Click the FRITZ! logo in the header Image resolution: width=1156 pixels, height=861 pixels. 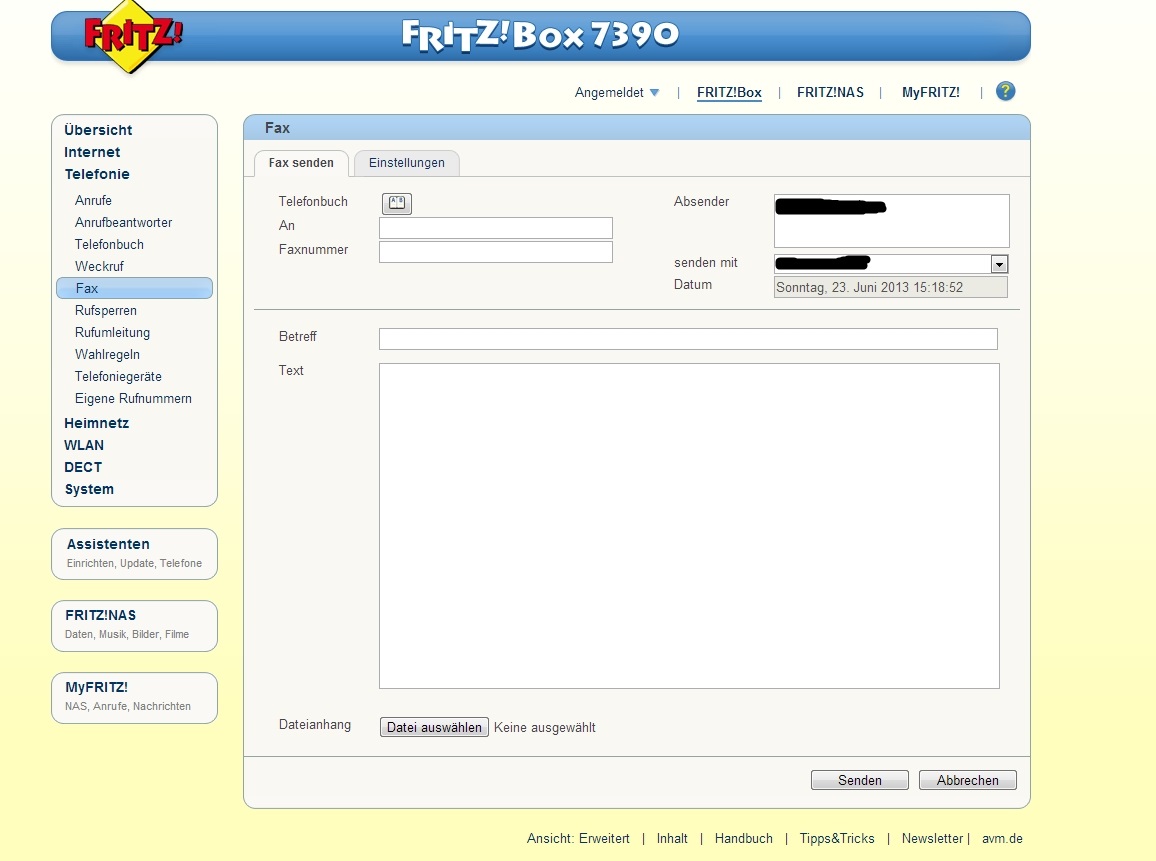[x=133, y=35]
